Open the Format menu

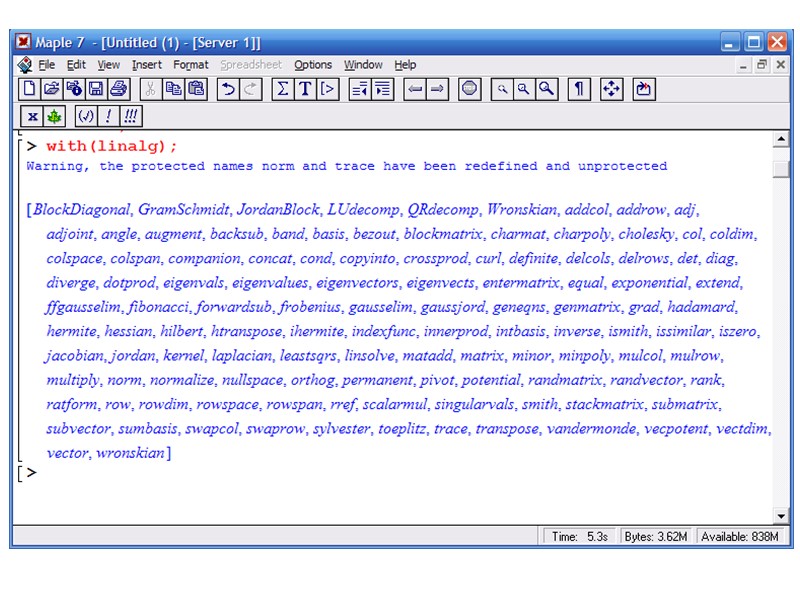click(191, 65)
